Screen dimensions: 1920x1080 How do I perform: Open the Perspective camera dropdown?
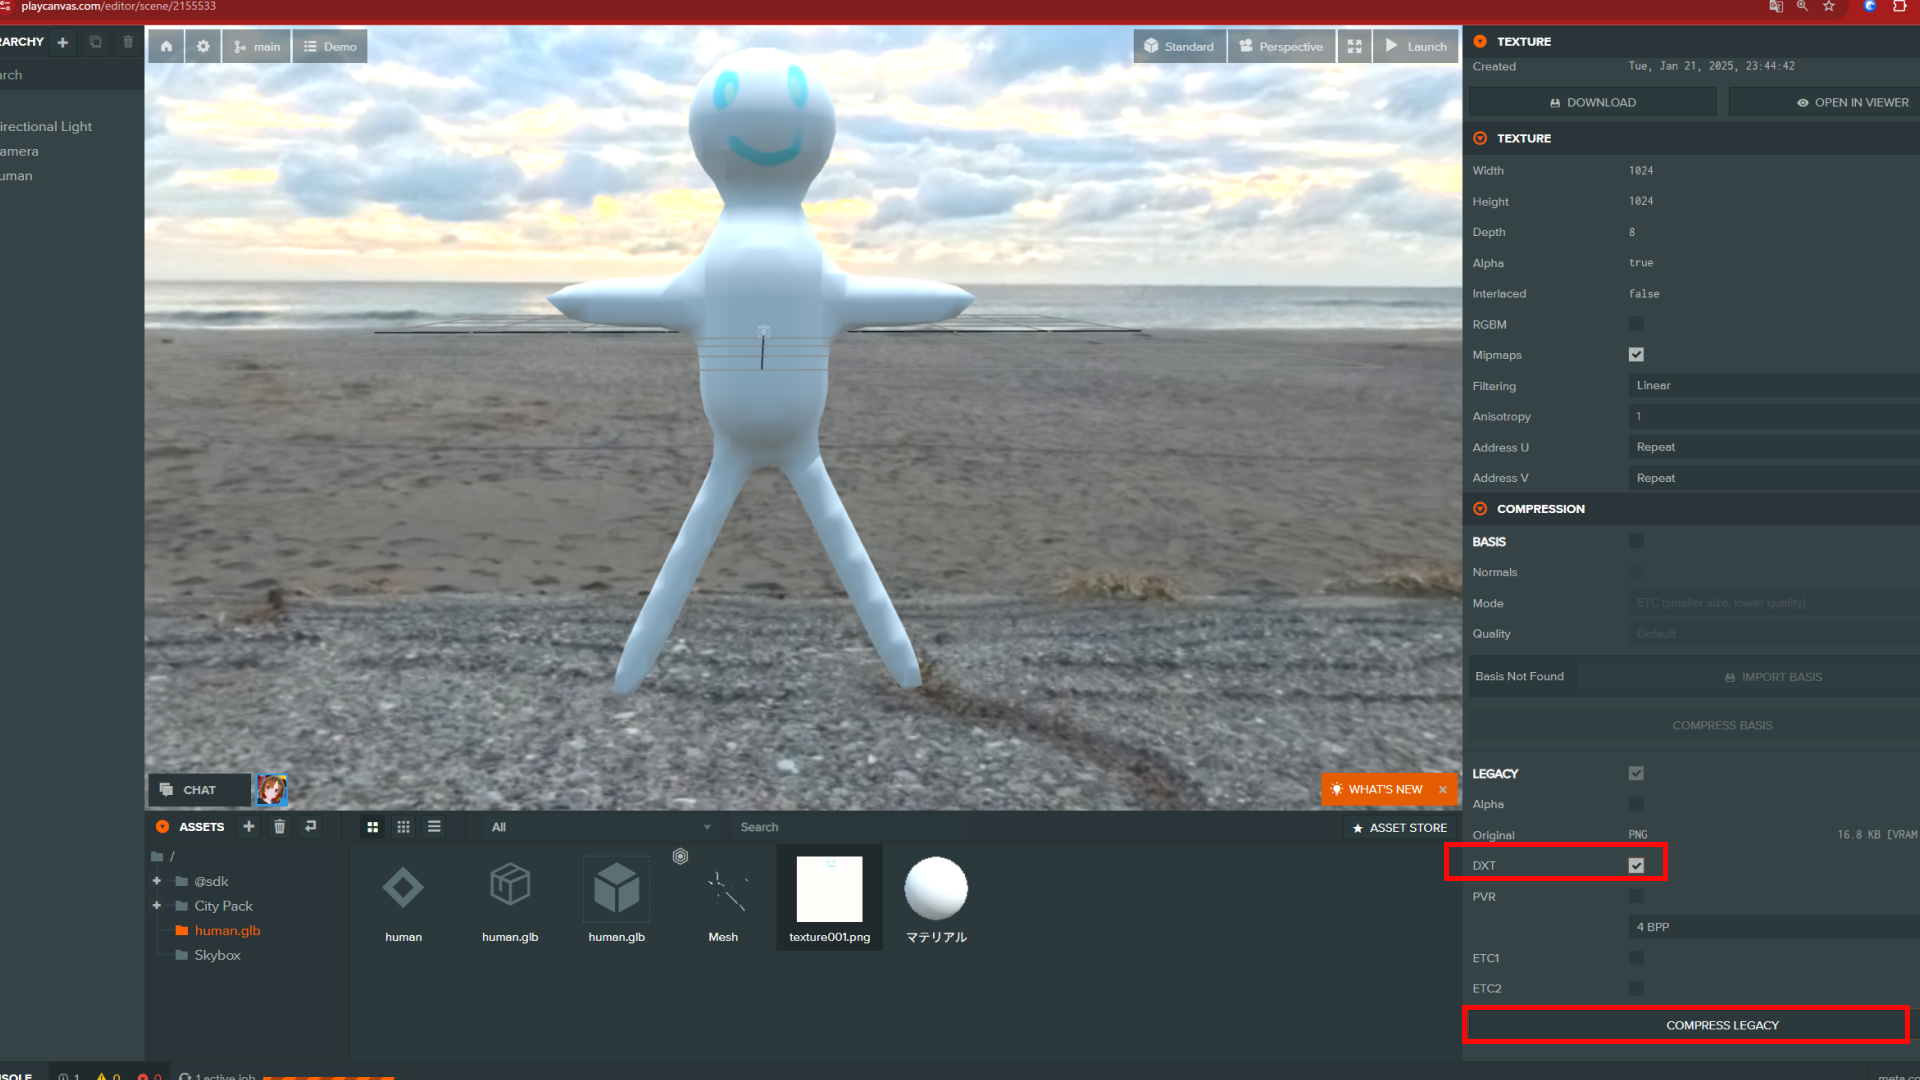click(1281, 46)
